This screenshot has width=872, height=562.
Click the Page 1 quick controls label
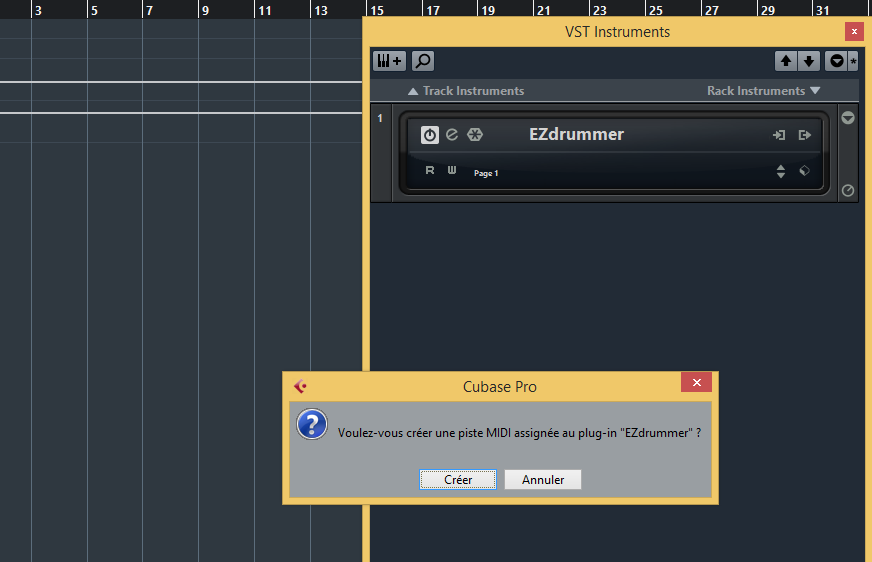pyautogui.click(x=486, y=173)
